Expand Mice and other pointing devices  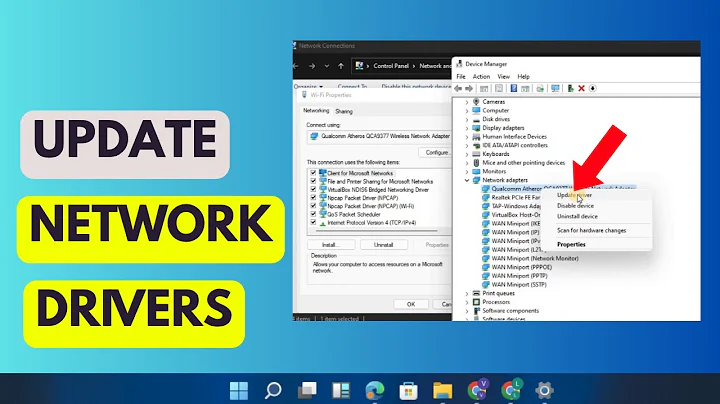click(x=467, y=163)
